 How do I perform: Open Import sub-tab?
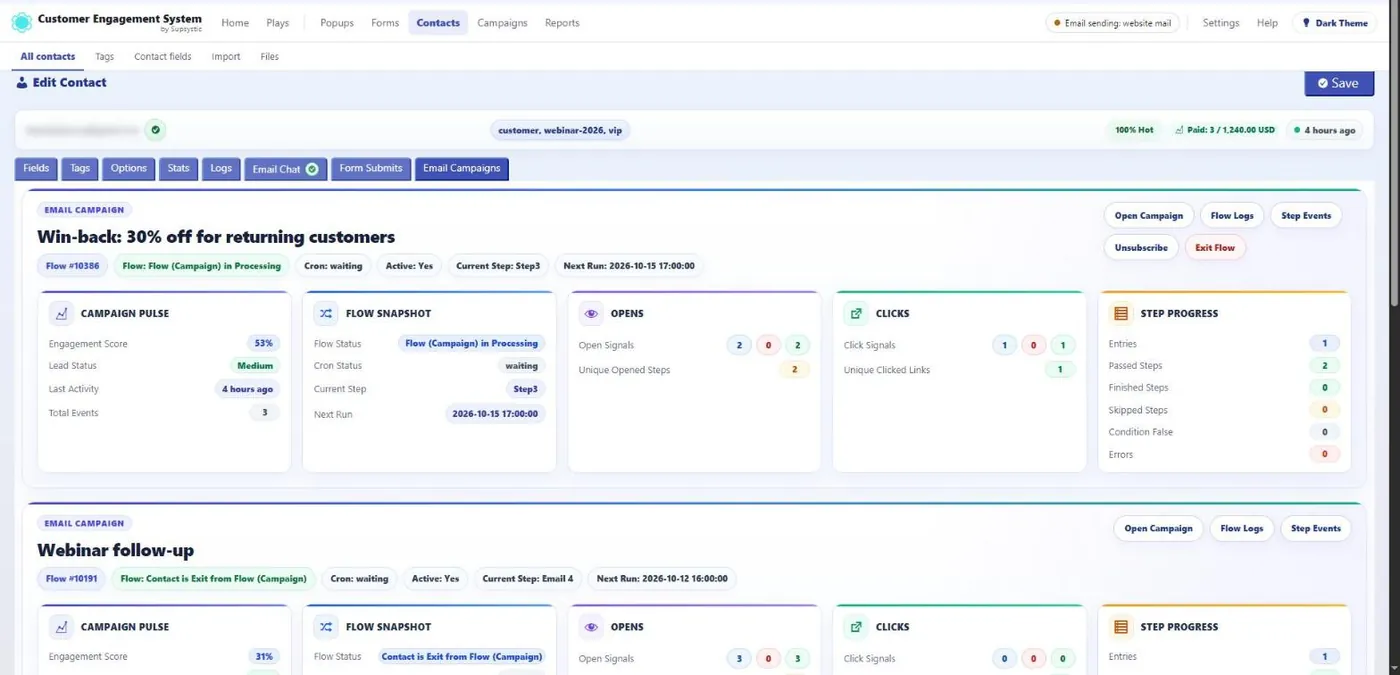point(226,57)
